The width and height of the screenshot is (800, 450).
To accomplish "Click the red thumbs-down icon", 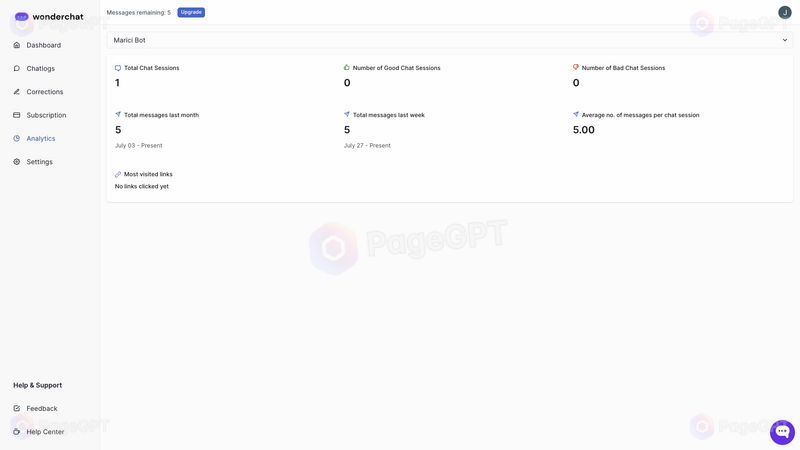I will point(576,67).
